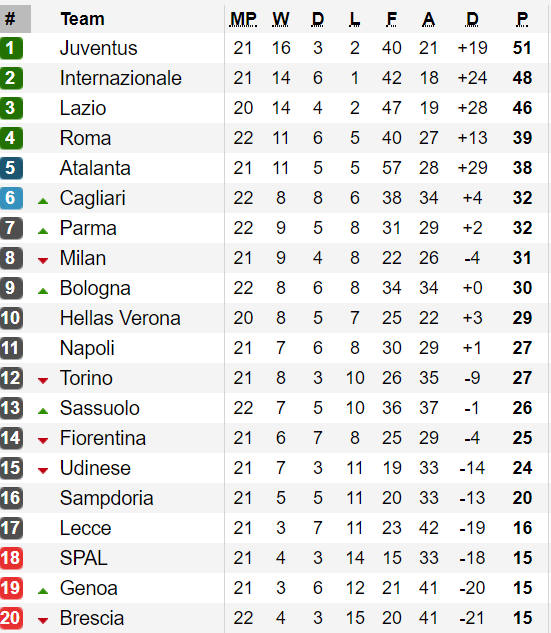Click the red position 18 badge
This screenshot has height=633, width=551.
(x=11, y=558)
